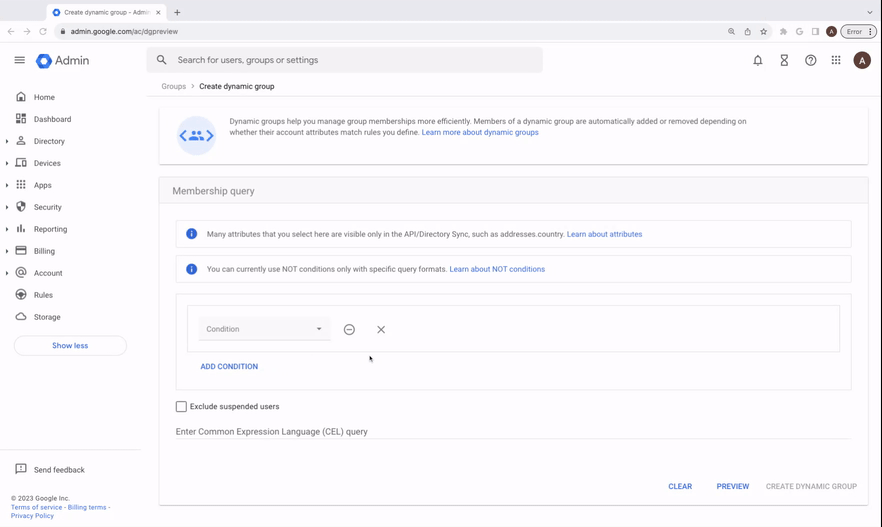The height and width of the screenshot is (527, 882).
Task: Expand the Reporting section
Action: [7, 229]
